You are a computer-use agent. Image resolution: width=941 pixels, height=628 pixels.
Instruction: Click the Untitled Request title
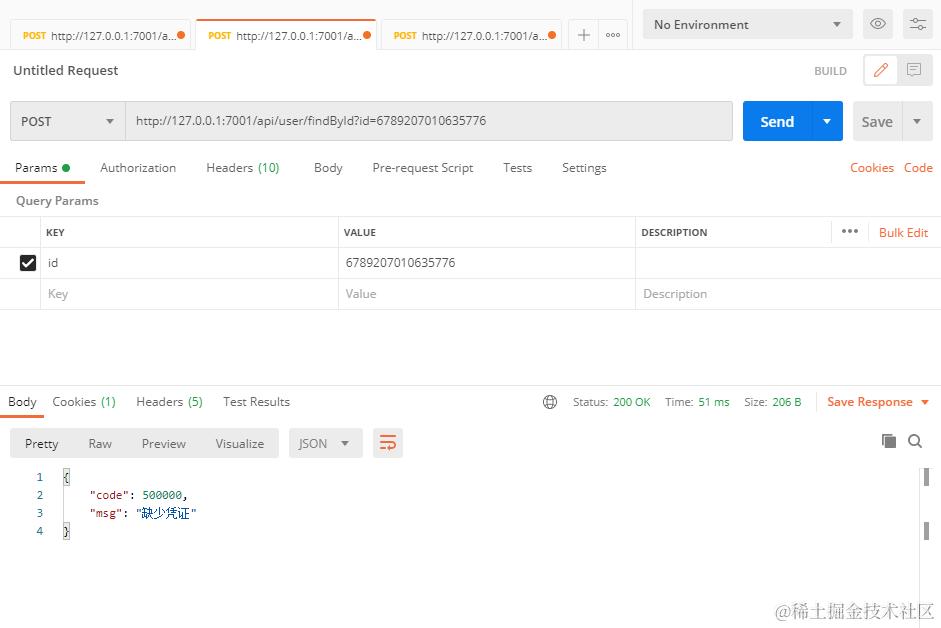(65, 70)
